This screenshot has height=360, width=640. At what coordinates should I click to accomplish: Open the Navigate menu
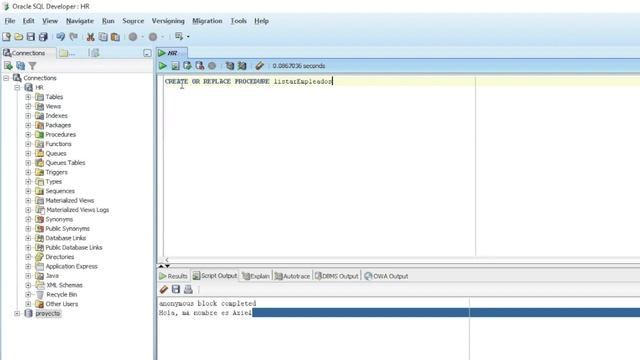(x=80, y=21)
